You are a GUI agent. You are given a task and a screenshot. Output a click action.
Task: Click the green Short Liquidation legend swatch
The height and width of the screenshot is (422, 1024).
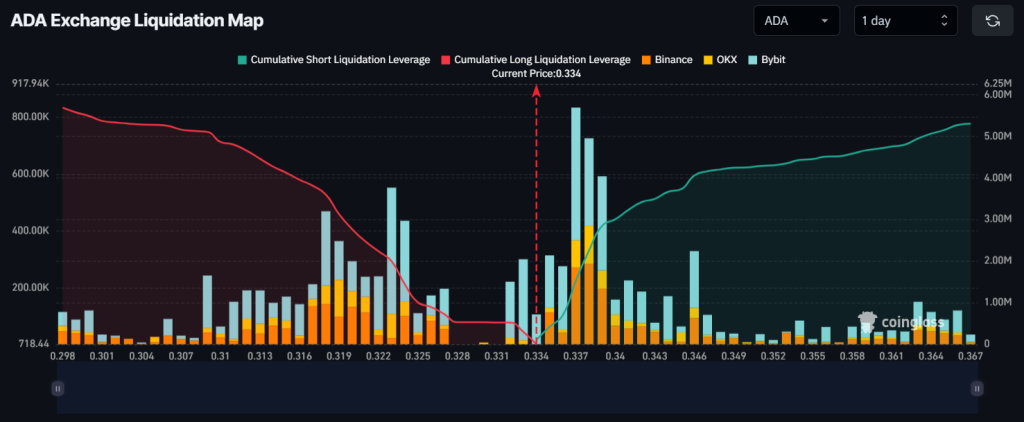click(x=242, y=59)
